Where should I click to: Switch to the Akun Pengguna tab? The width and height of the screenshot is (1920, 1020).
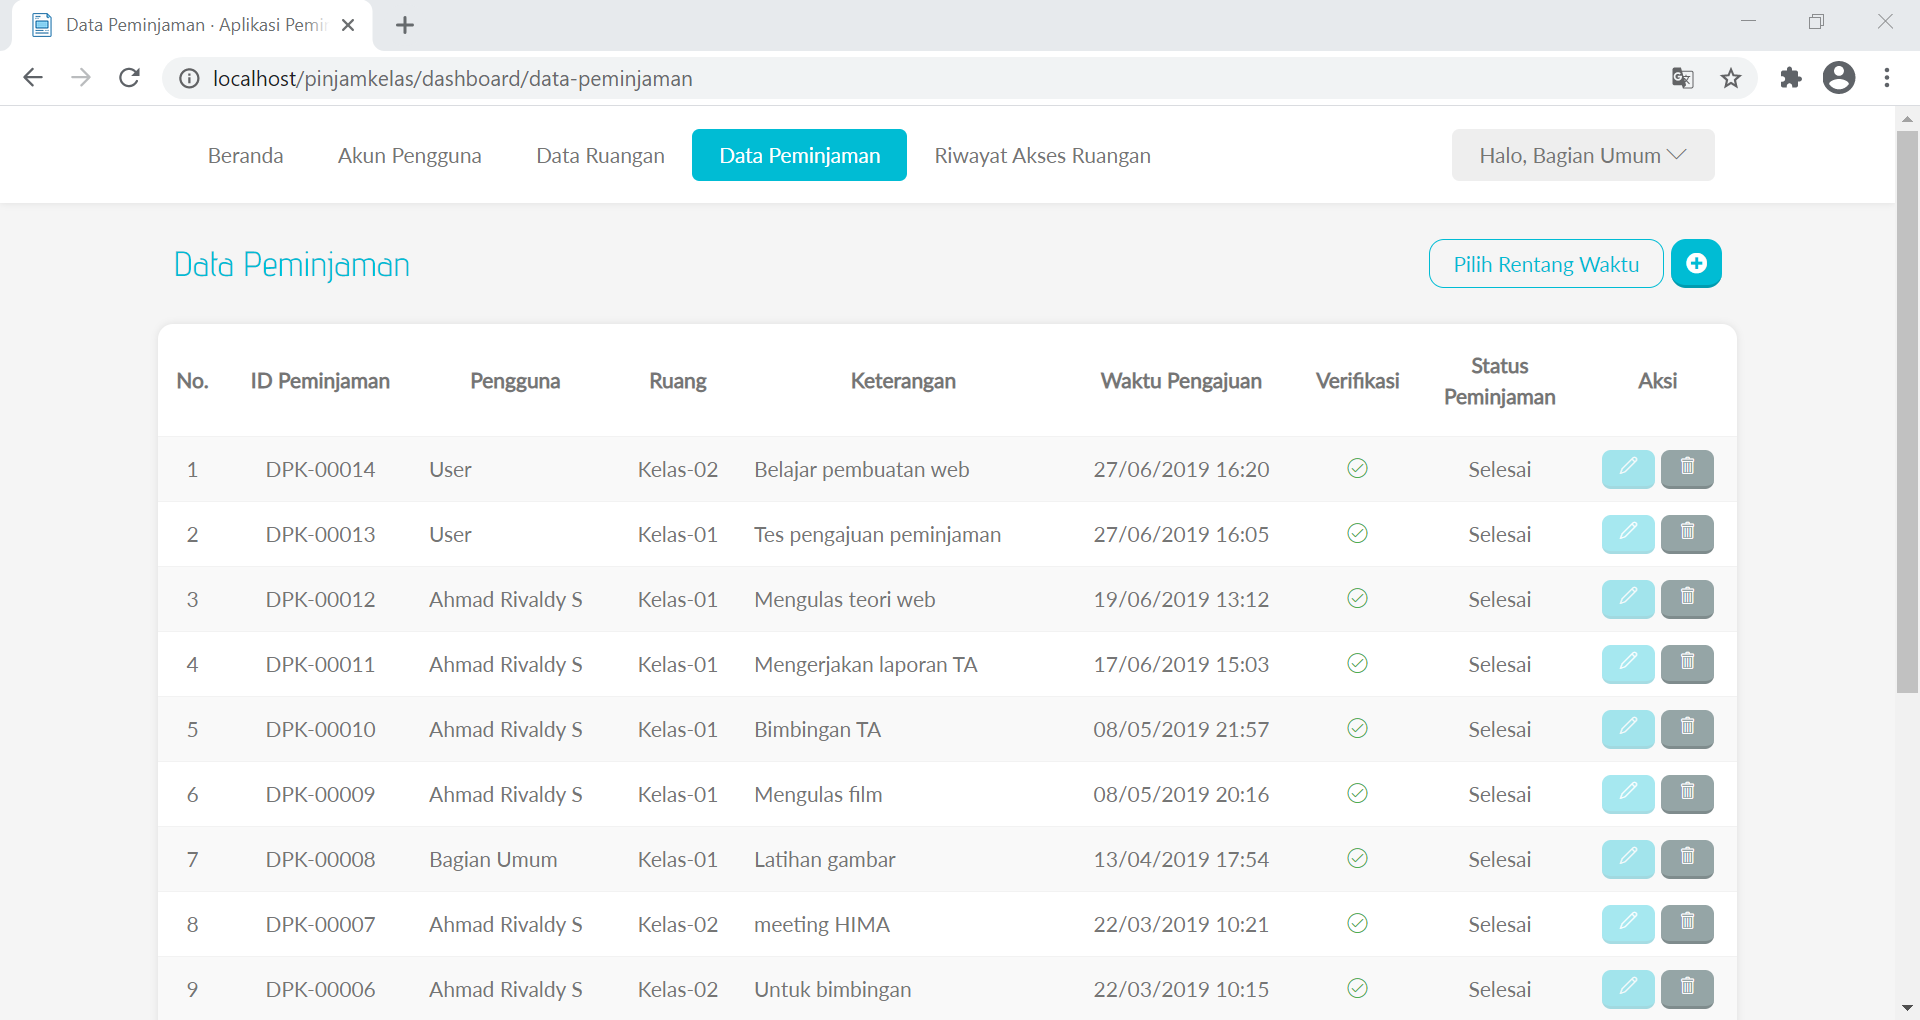tap(409, 155)
